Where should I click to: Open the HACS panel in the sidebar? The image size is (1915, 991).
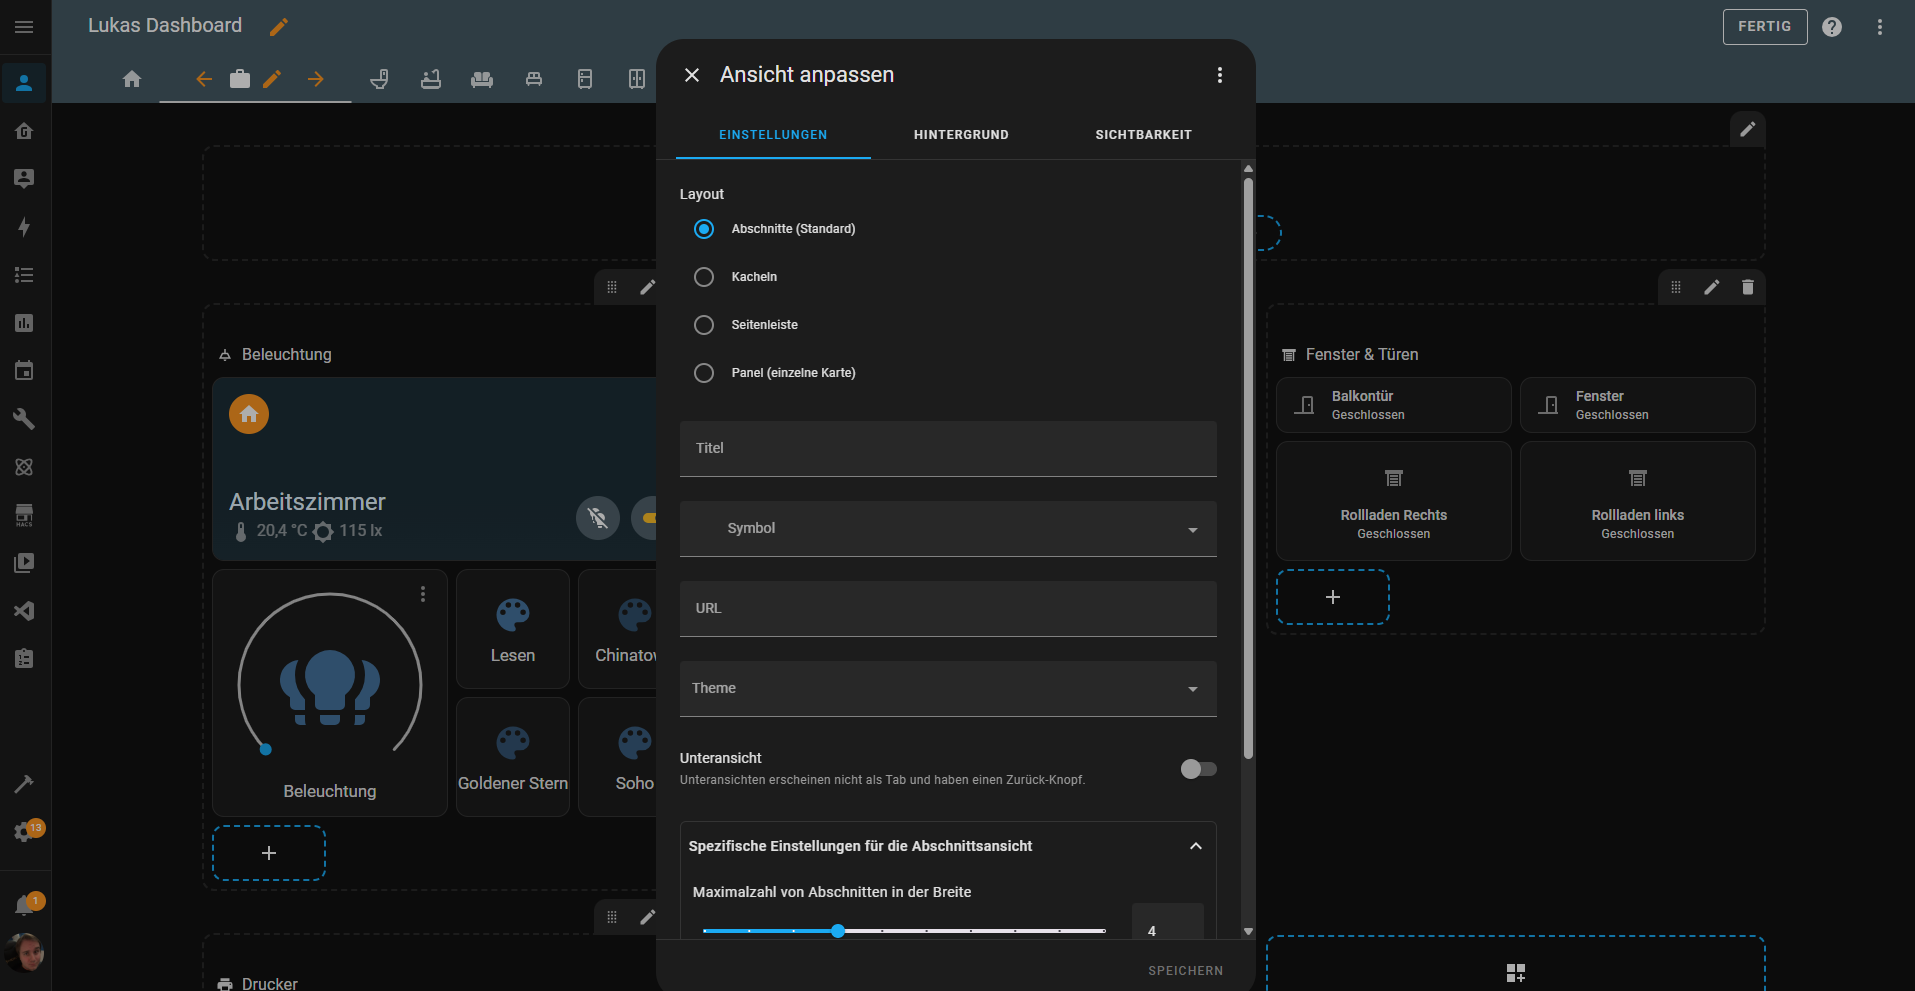24,515
